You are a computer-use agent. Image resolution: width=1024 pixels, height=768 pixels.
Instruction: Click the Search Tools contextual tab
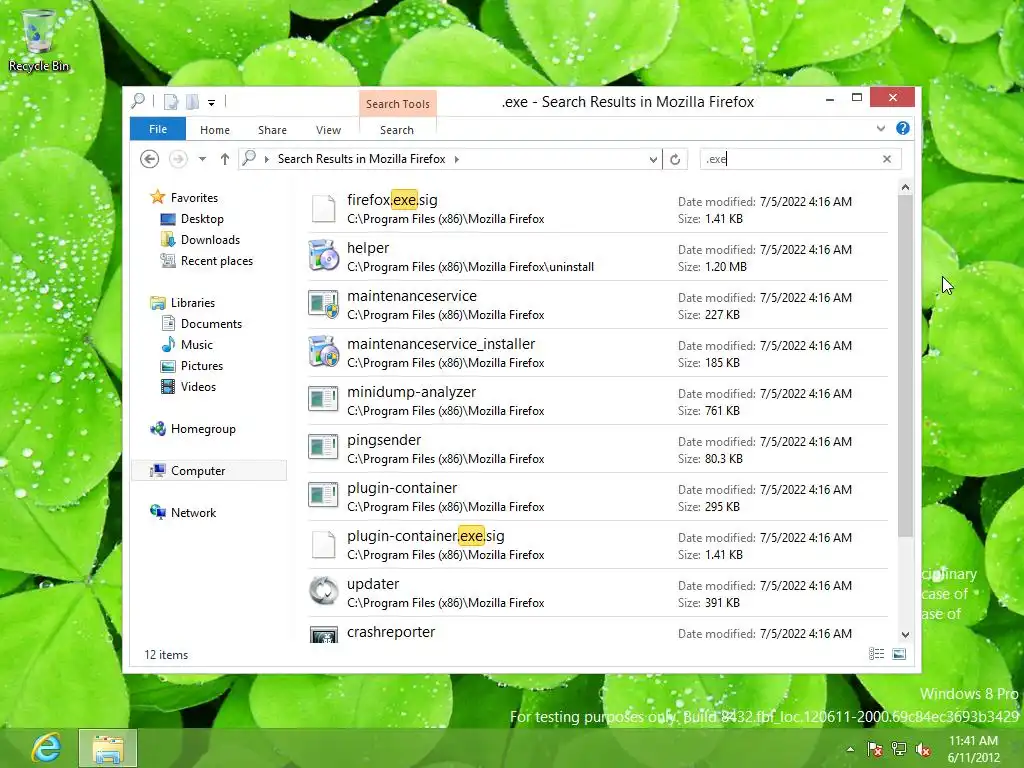[398, 104]
